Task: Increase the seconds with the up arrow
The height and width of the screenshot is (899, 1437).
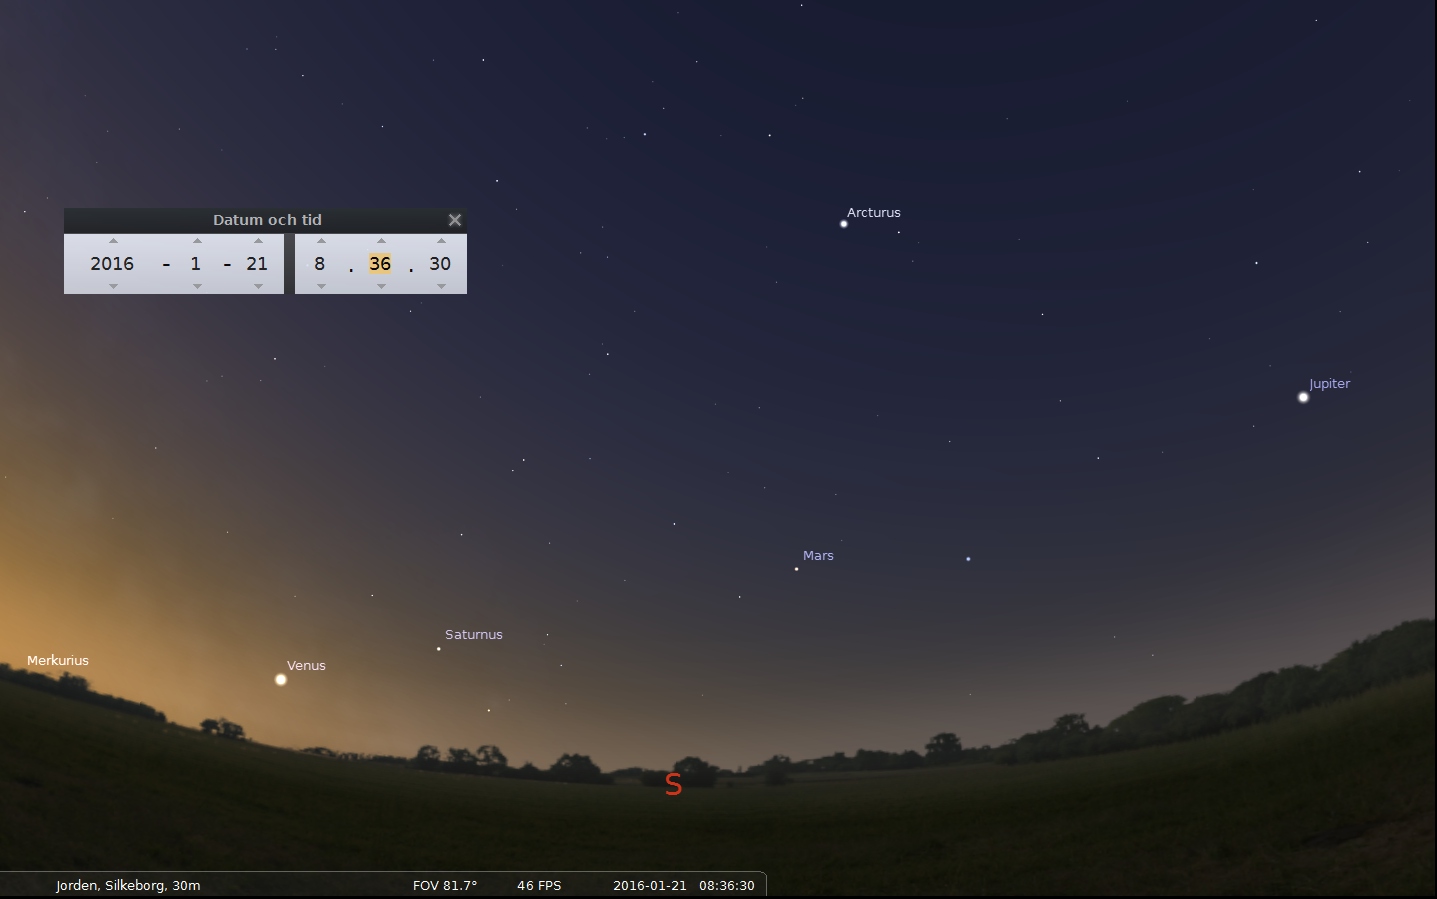Action: (x=441, y=241)
